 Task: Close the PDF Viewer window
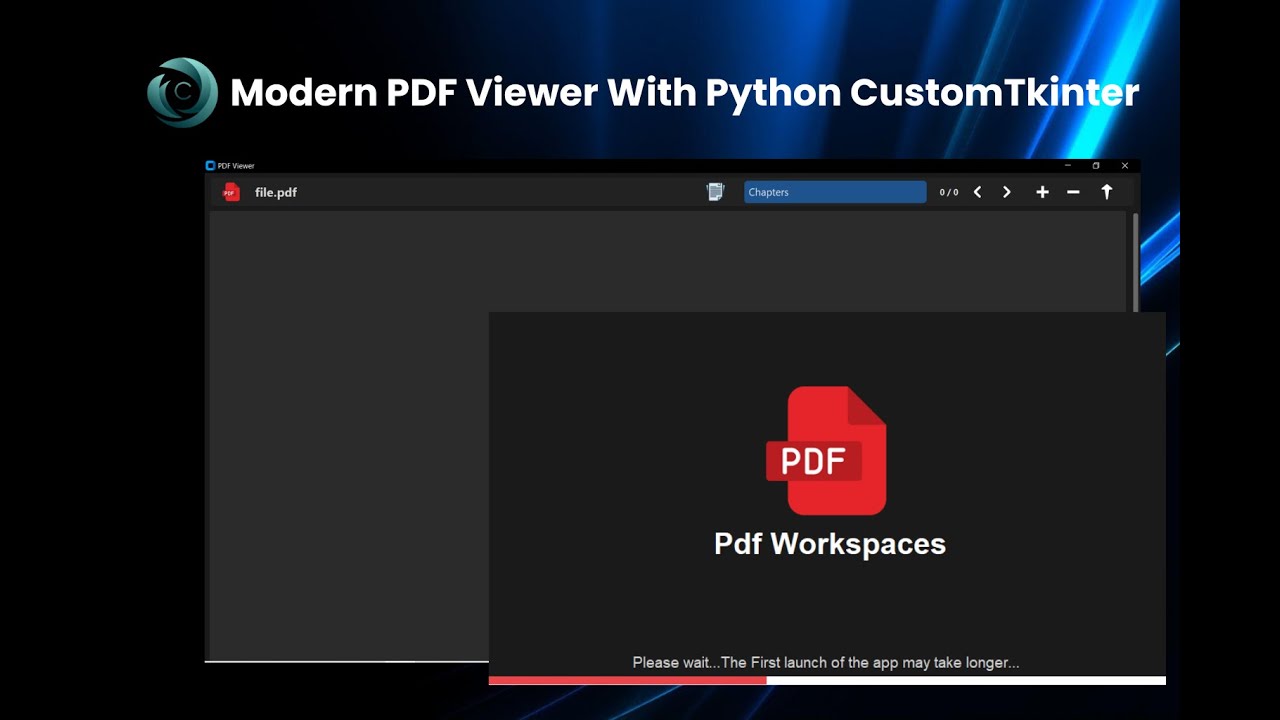pyautogui.click(x=1125, y=165)
